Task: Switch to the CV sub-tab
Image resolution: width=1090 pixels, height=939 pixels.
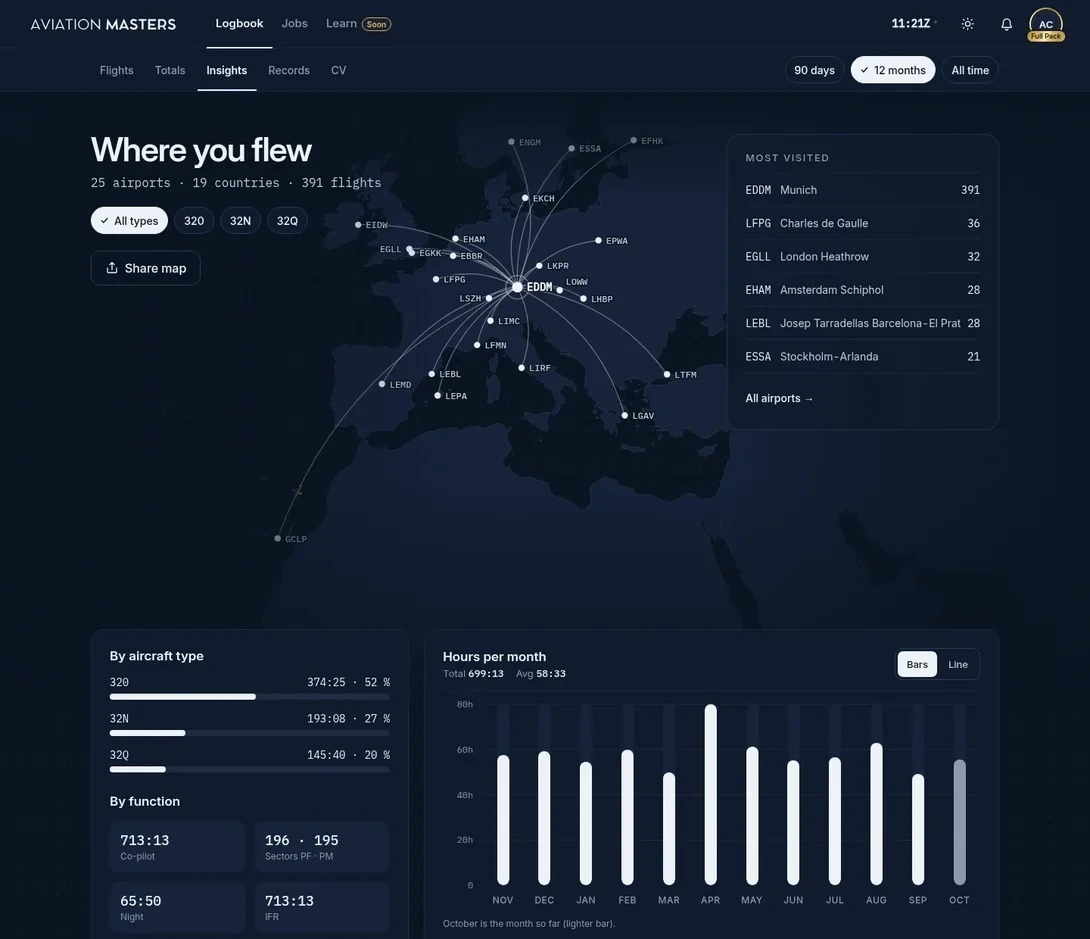Action: point(339,70)
